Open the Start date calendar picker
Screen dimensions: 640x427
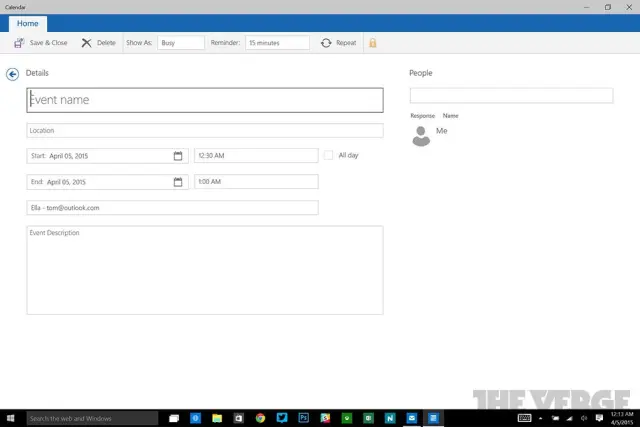coord(178,156)
